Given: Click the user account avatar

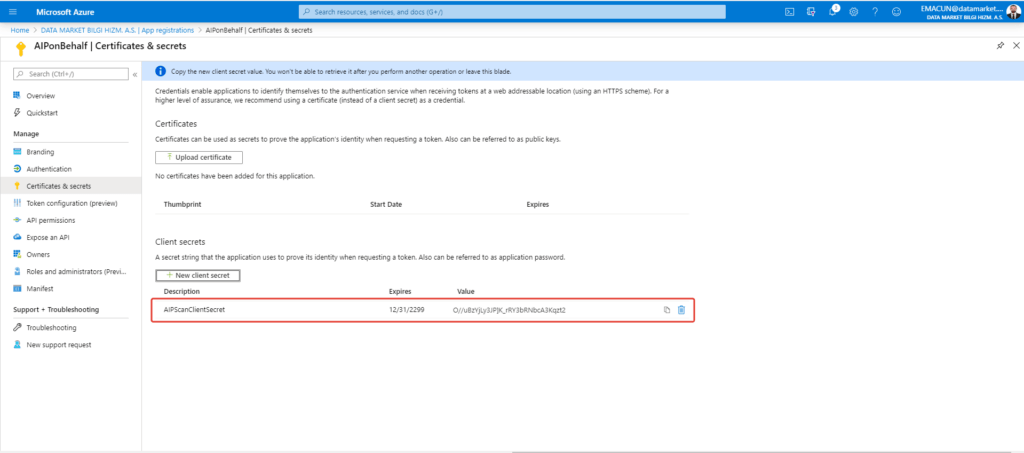Looking at the screenshot, I should (x=1012, y=12).
